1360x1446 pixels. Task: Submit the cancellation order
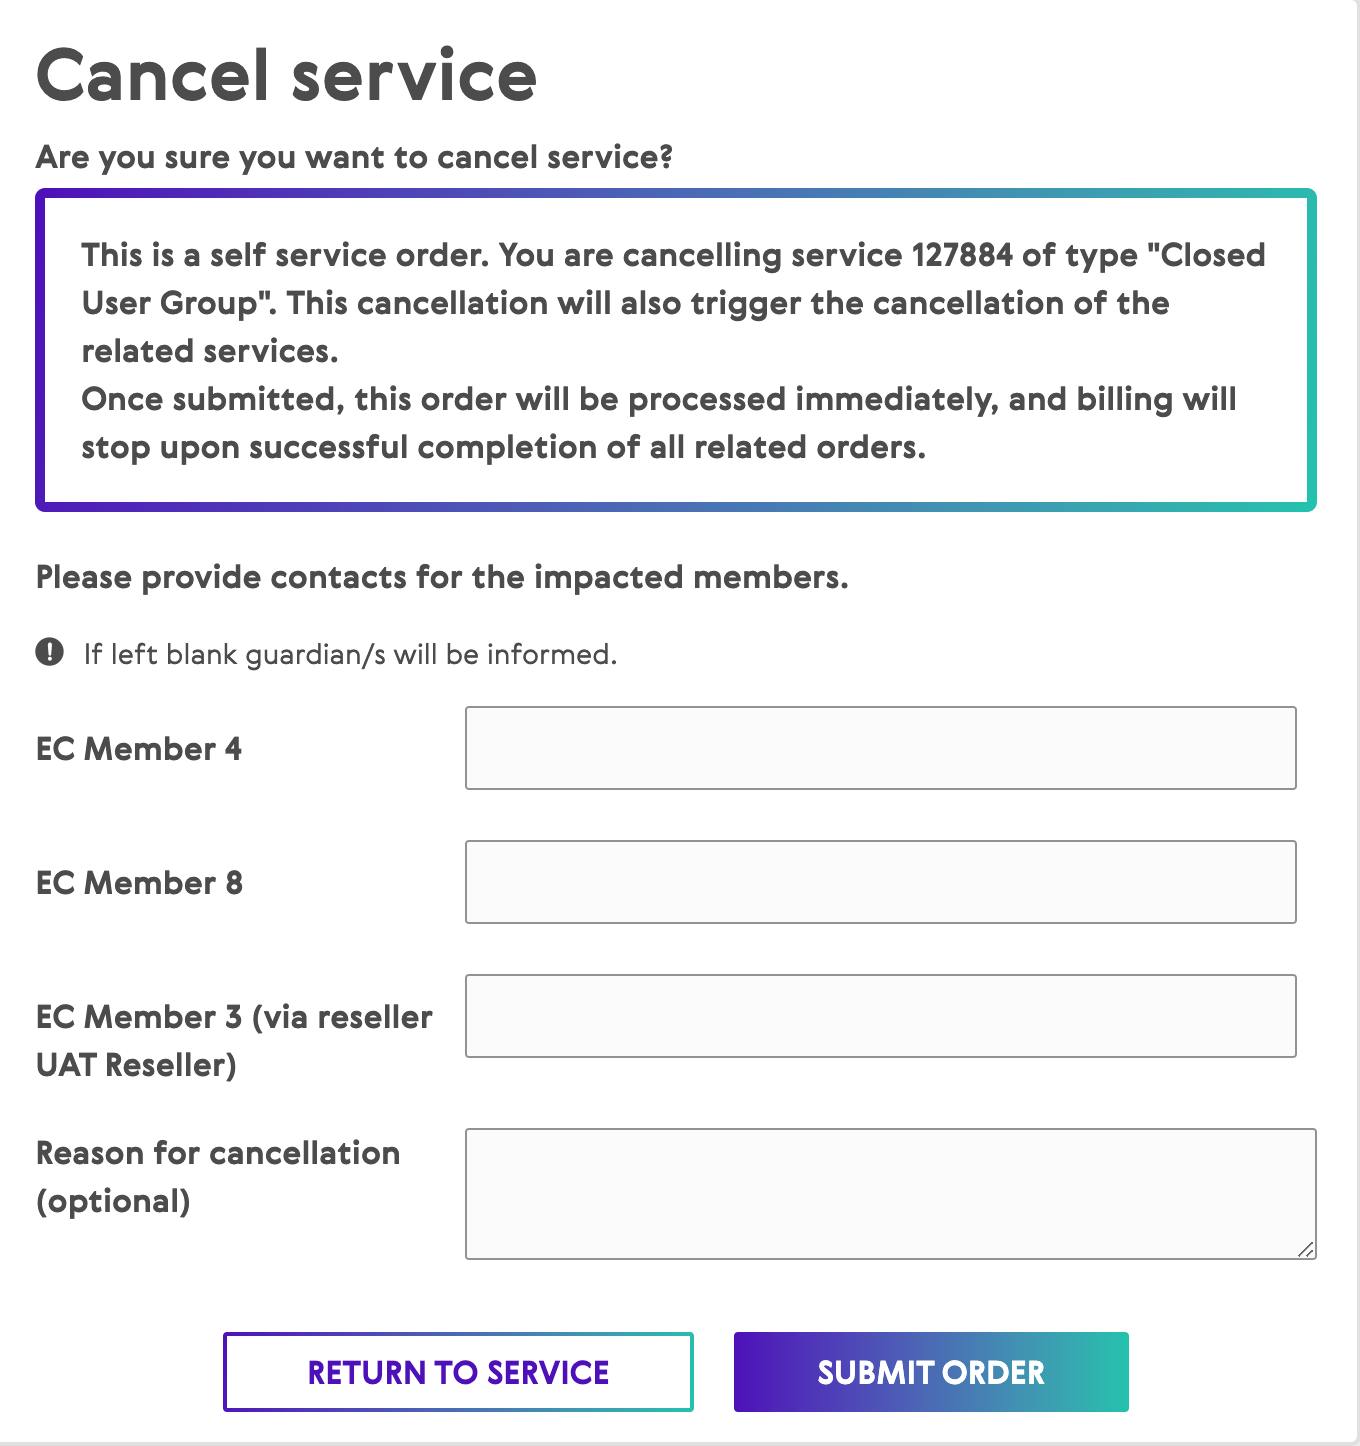coord(930,1372)
